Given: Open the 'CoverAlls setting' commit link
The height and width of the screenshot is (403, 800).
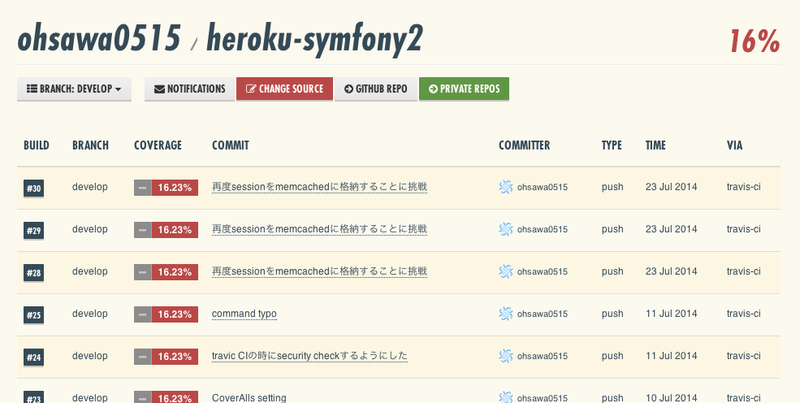Looking at the screenshot, I should (249, 397).
